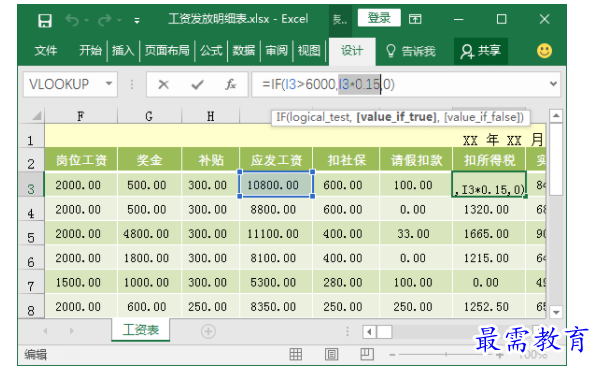Click the Redo arrow icon

[104, 20]
